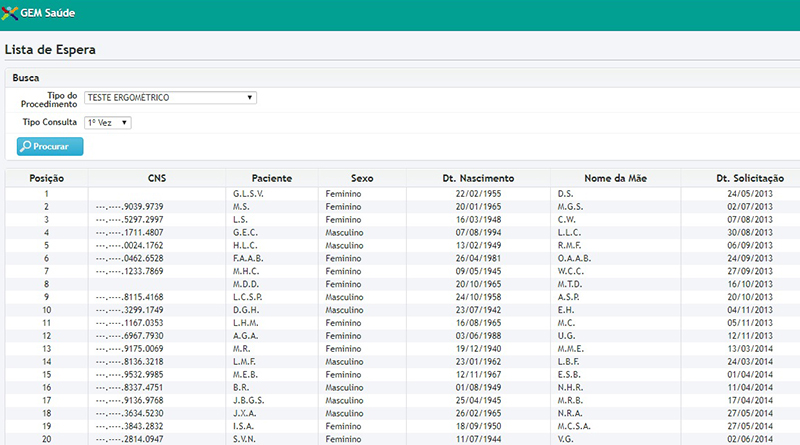Click request date 02/06/2014

click(750, 439)
